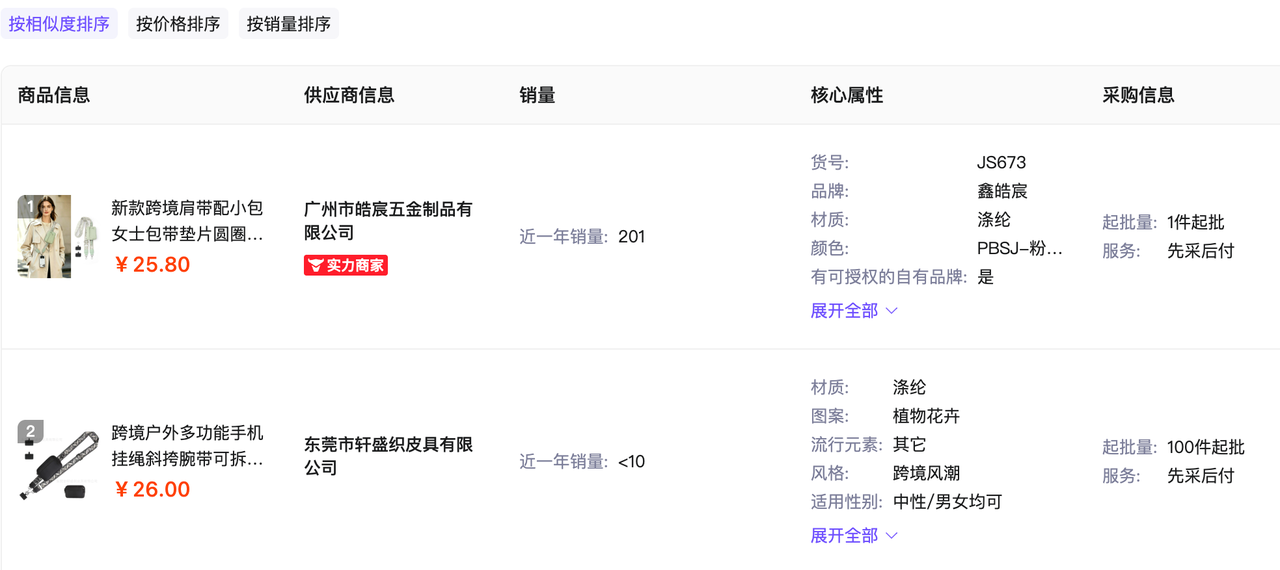Sort by similarity using 按相似度排序 tab
This screenshot has height=570, width=1280.
pos(59,24)
